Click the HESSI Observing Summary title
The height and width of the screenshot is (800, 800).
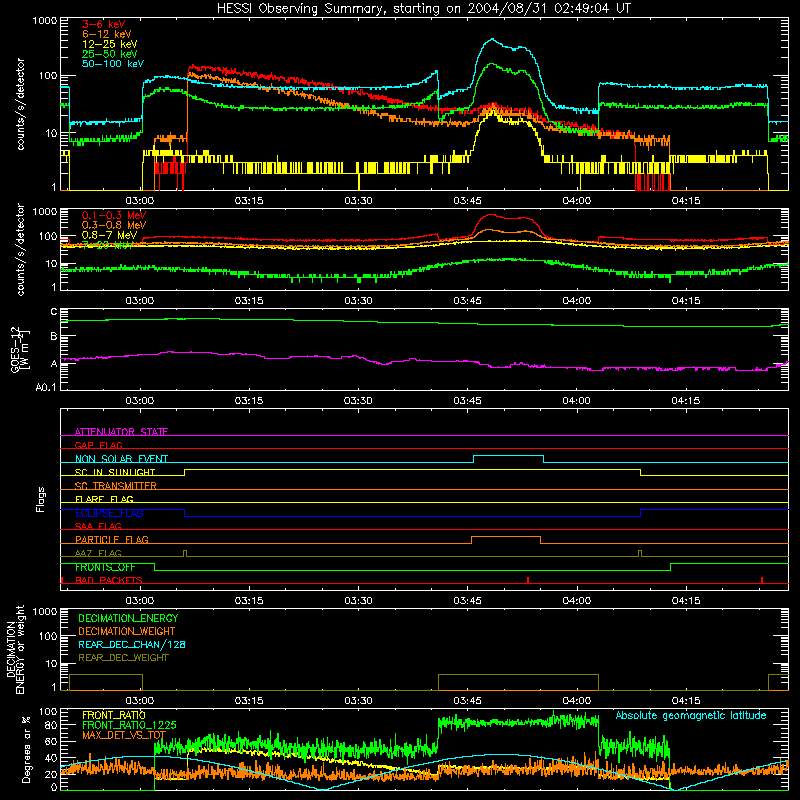[x=423, y=9]
